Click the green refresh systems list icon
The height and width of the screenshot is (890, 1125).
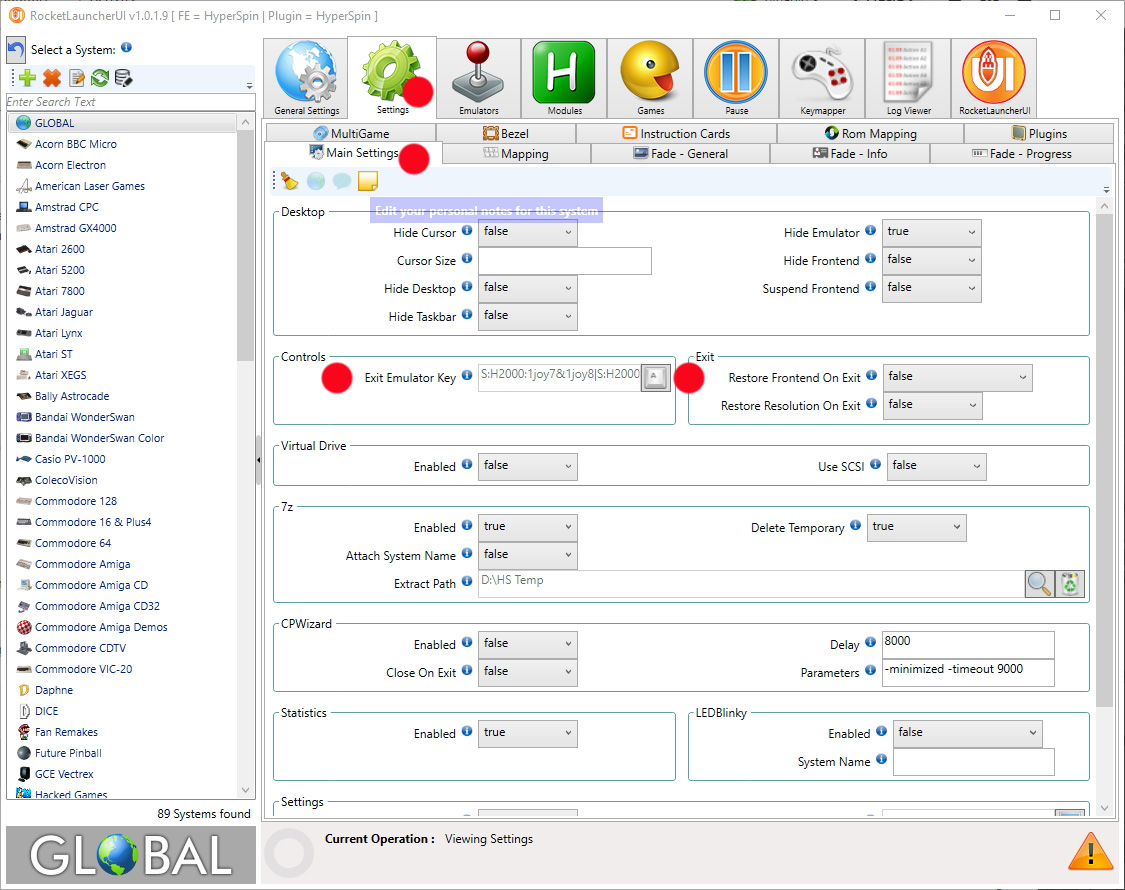pyautogui.click(x=100, y=78)
